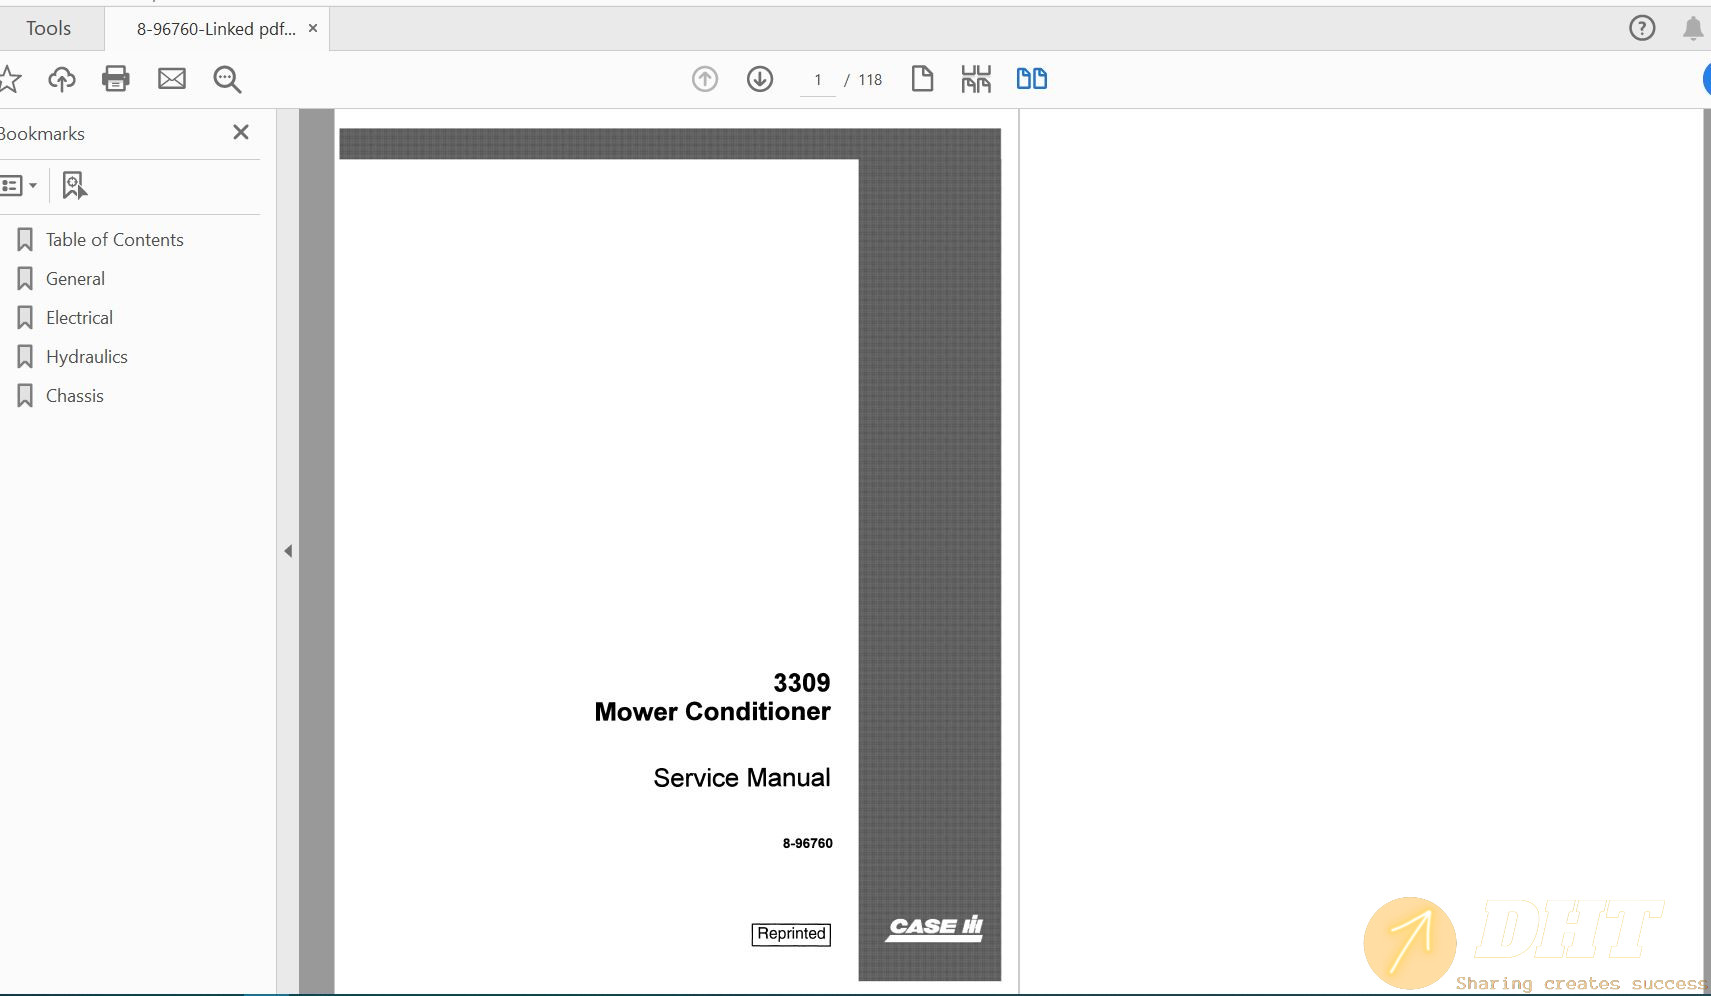Select the 8-96760-Linked pdf tab

pos(216,29)
